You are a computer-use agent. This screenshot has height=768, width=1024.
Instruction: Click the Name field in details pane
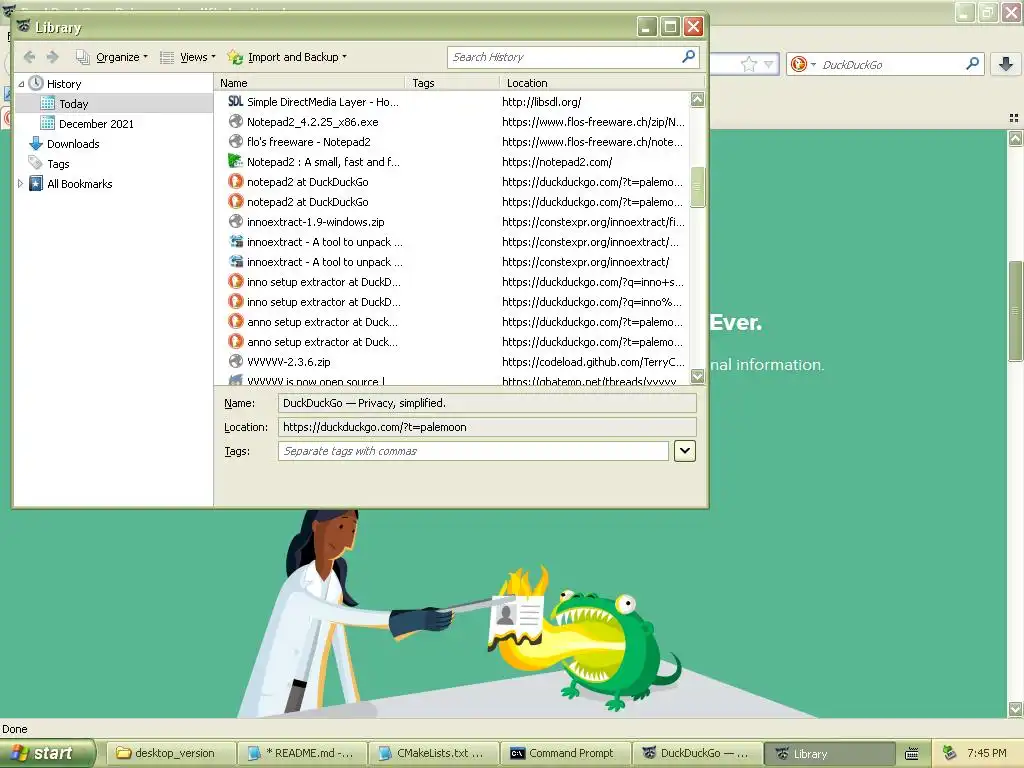pos(487,403)
